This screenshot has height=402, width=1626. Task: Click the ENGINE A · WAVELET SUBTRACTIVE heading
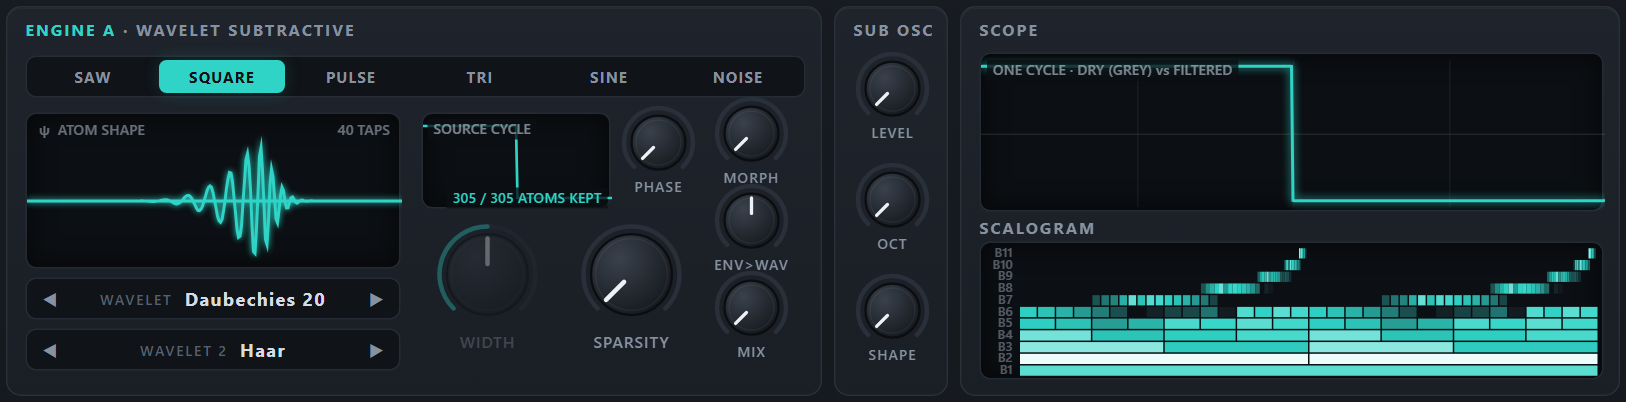(x=190, y=31)
